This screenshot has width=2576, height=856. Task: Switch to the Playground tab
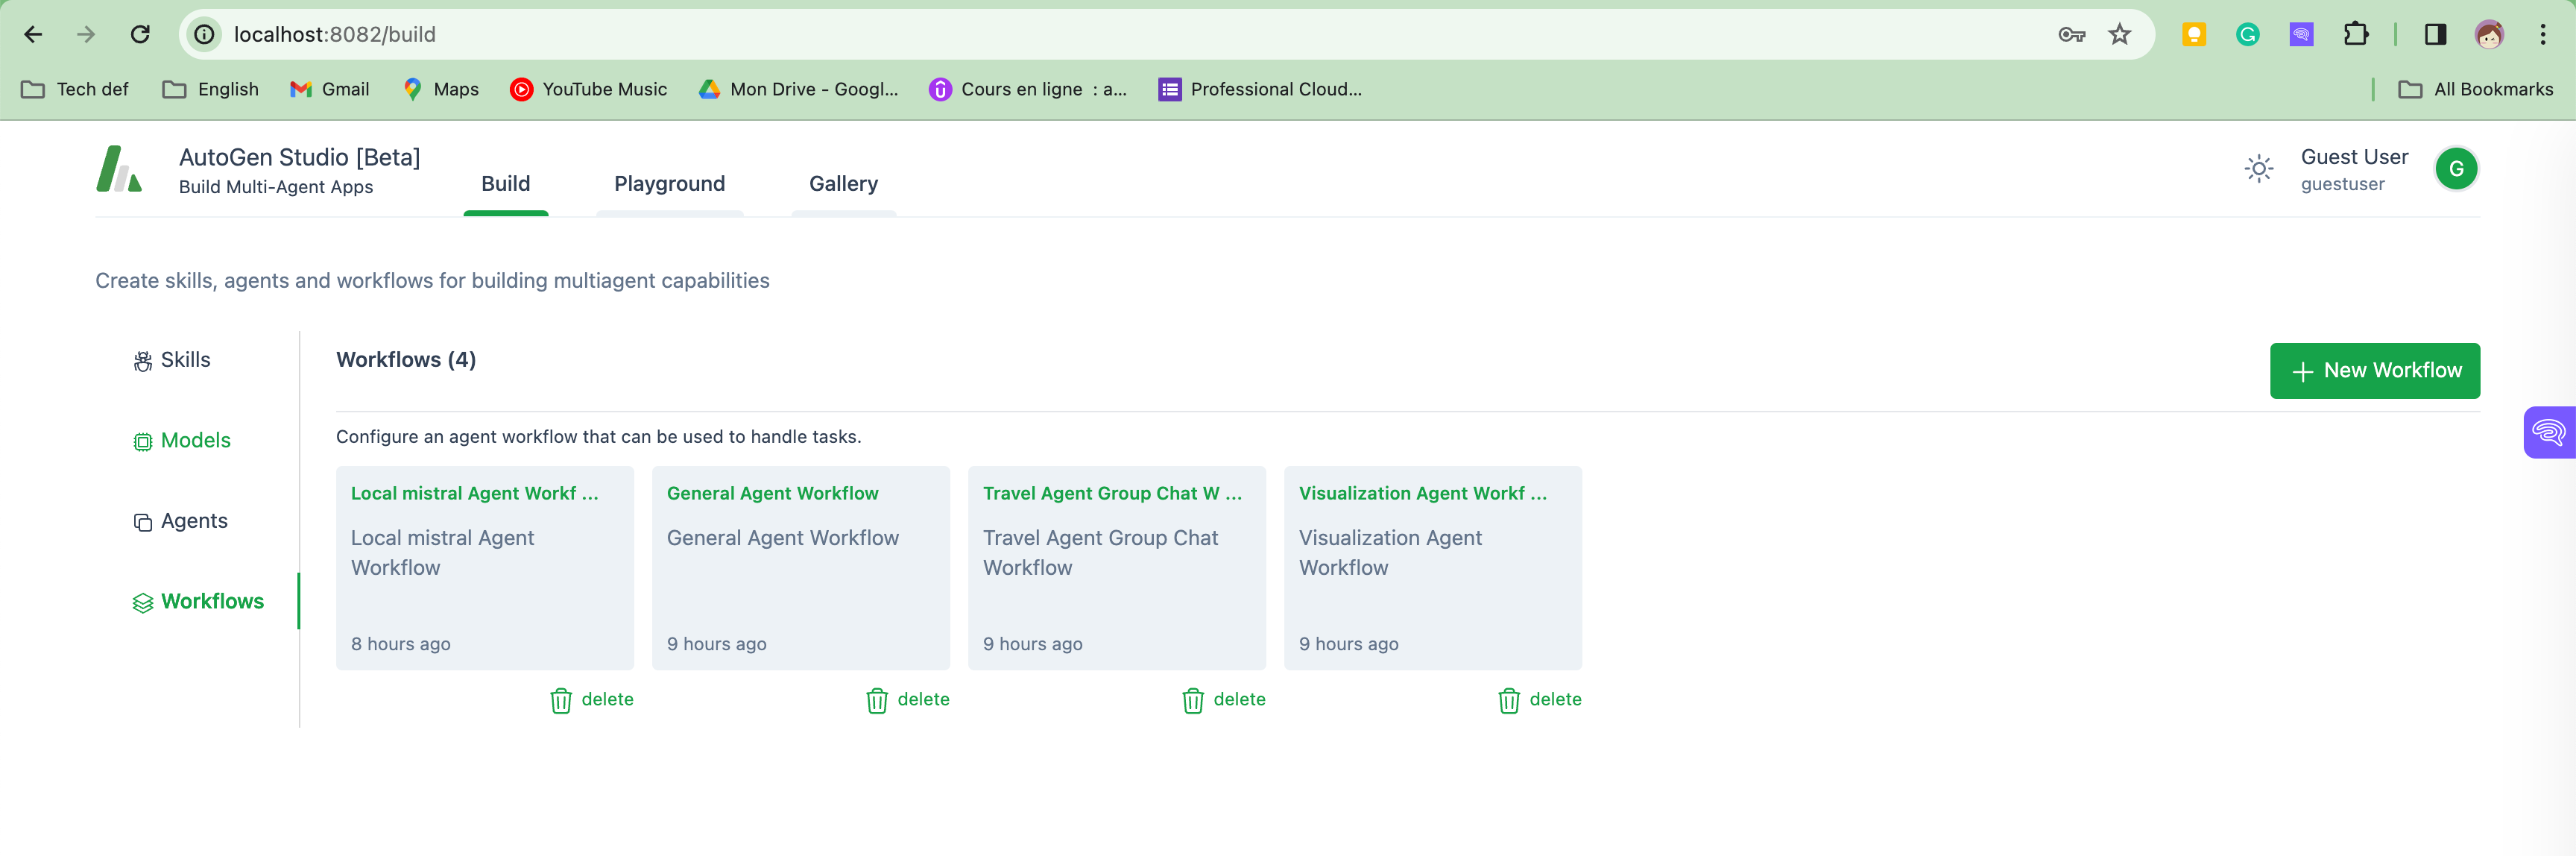pyautogui.click(x=669, y=184)
